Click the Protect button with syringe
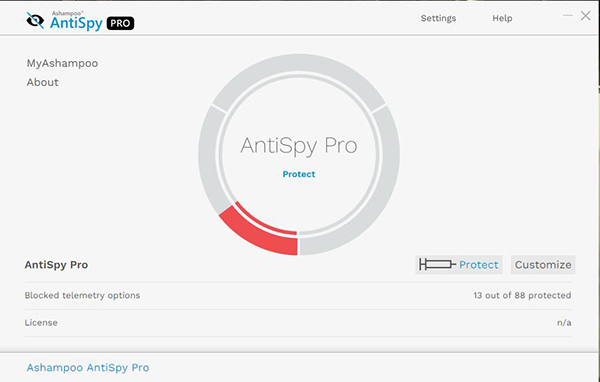Image resolution: width=600 pixels, height=382 pixels. (x=459, y=264)
